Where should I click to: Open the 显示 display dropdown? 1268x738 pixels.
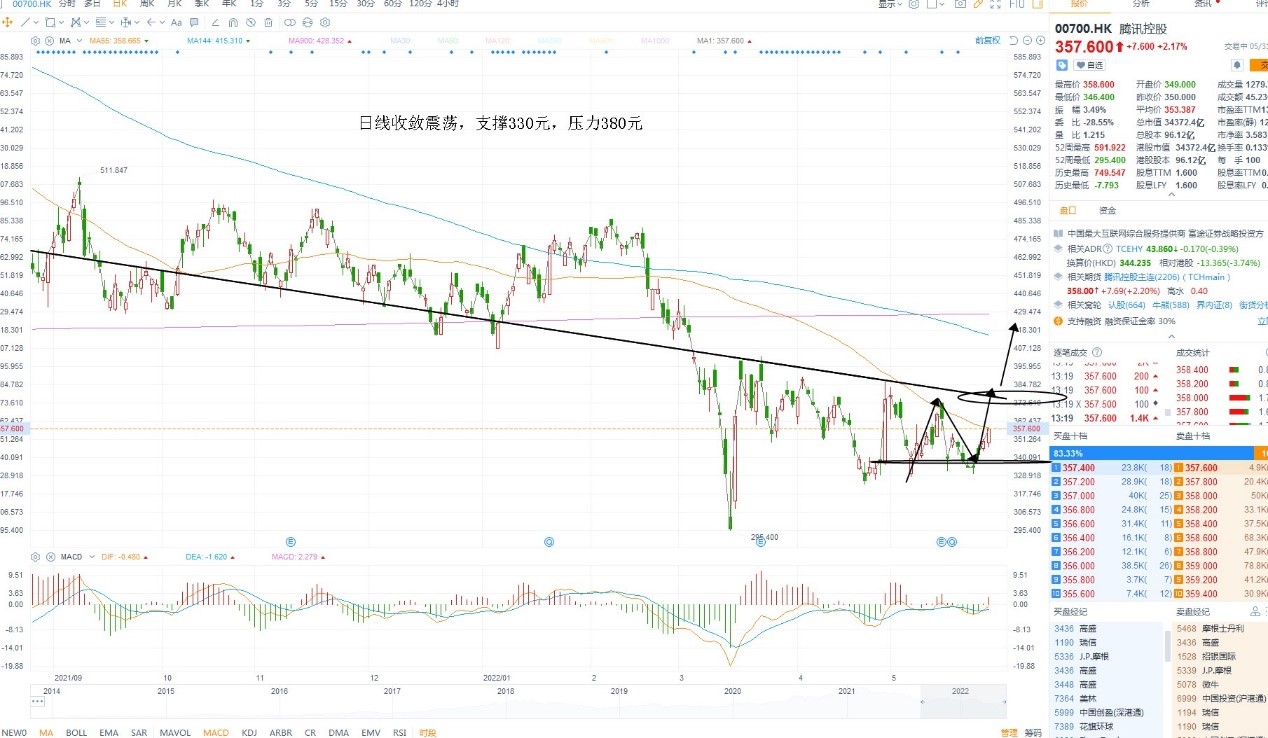pos(890,5)
